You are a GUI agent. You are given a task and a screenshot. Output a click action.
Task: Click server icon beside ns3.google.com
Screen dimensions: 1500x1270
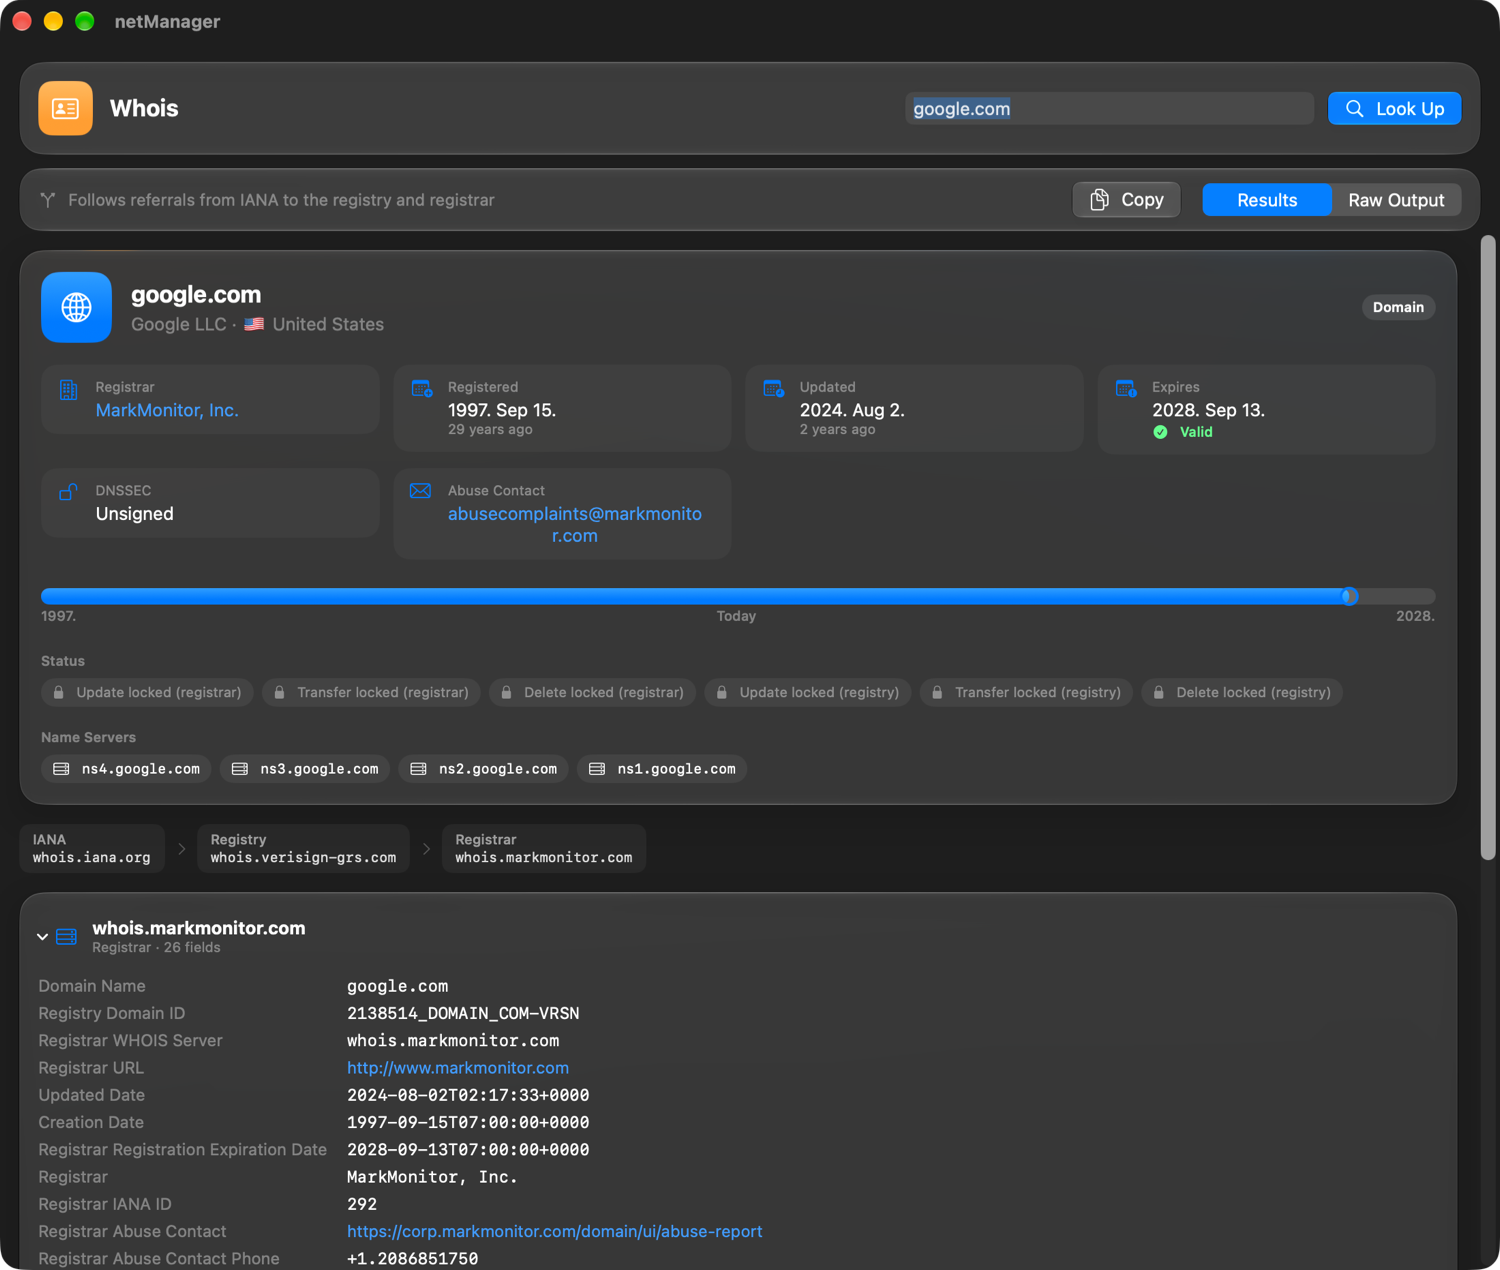pyautogui.click(x=240, y=769)
